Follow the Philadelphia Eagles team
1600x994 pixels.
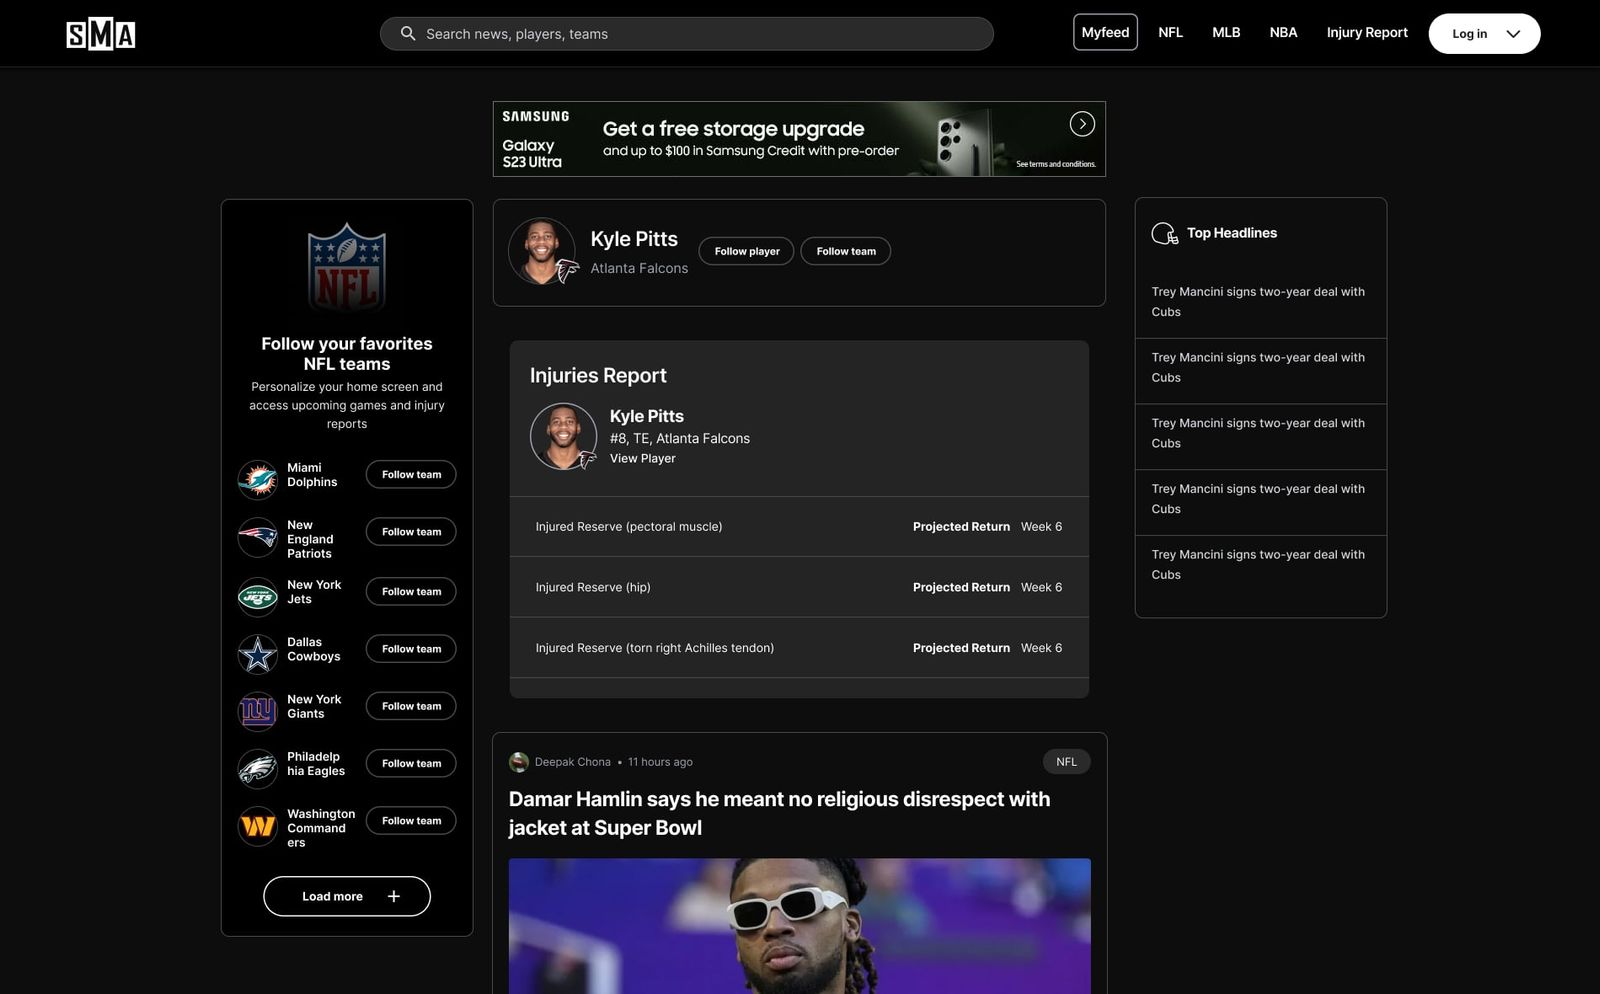(411, 763)
